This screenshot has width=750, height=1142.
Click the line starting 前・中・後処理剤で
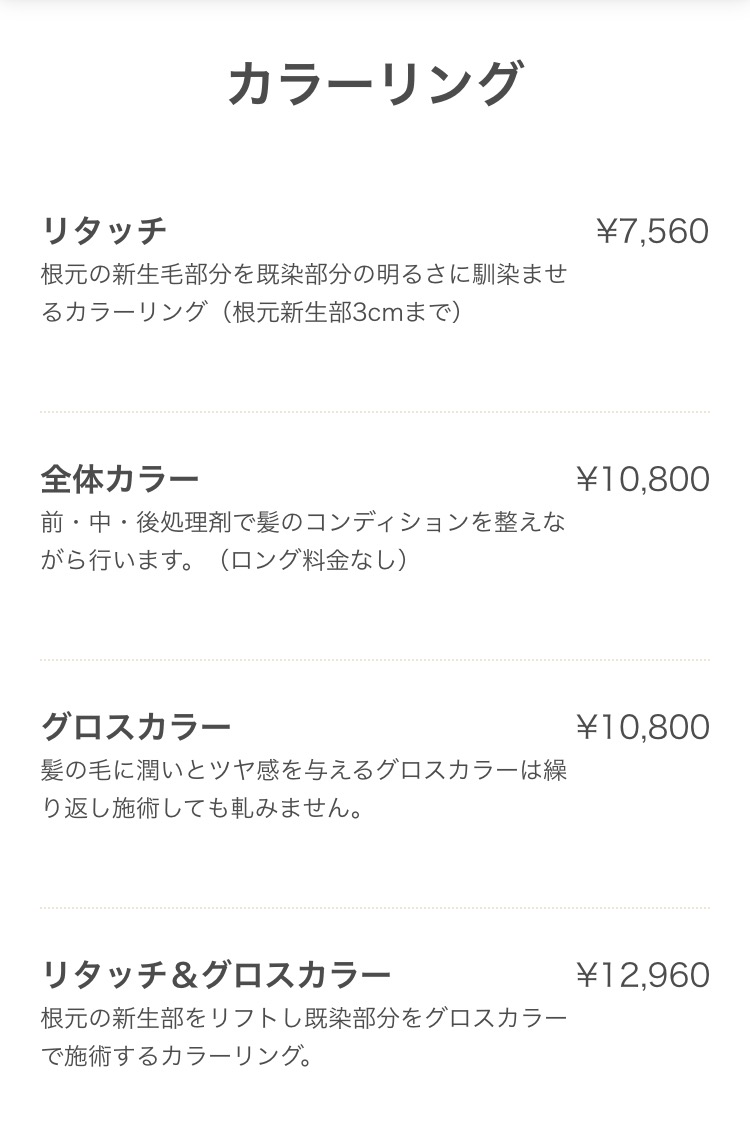pyautogui.click(x=303, y=522)
